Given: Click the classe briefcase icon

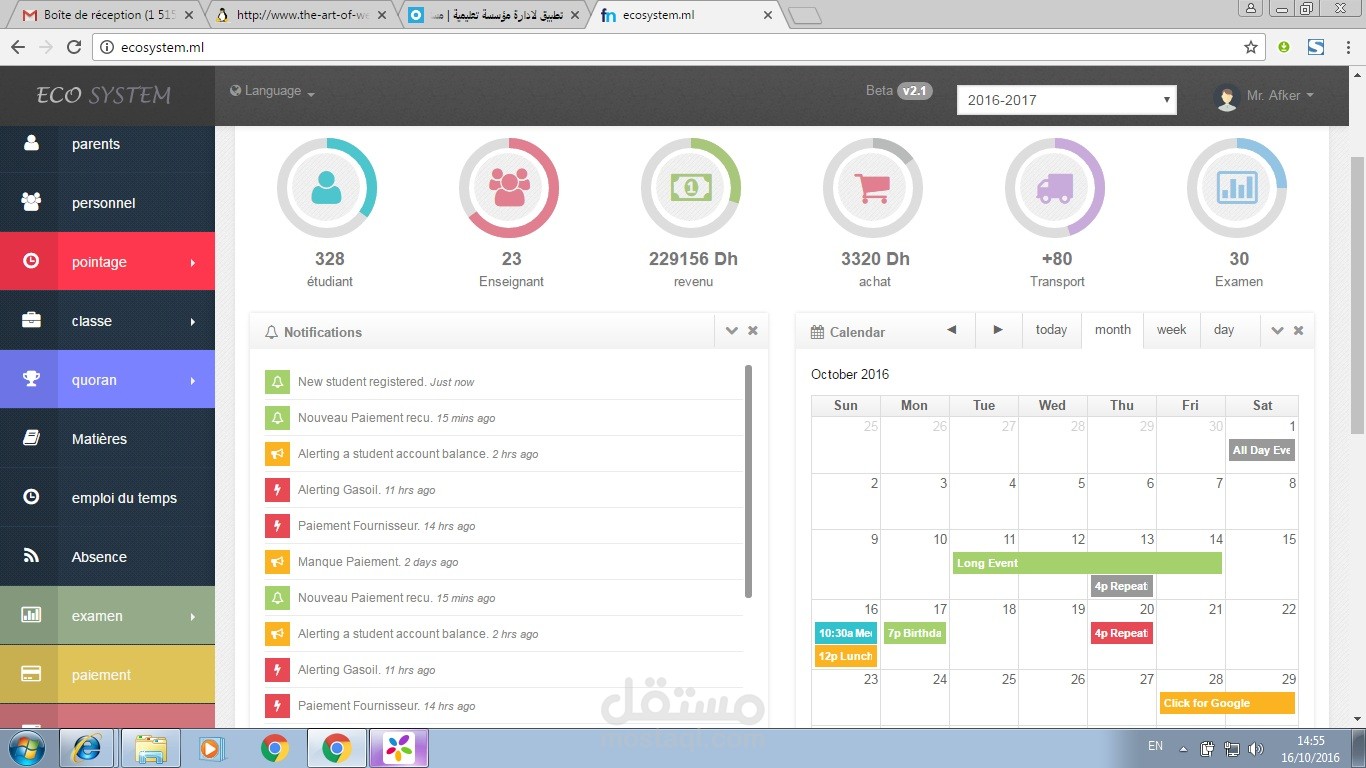Looking at the screenshot, I should coord(31,320).
